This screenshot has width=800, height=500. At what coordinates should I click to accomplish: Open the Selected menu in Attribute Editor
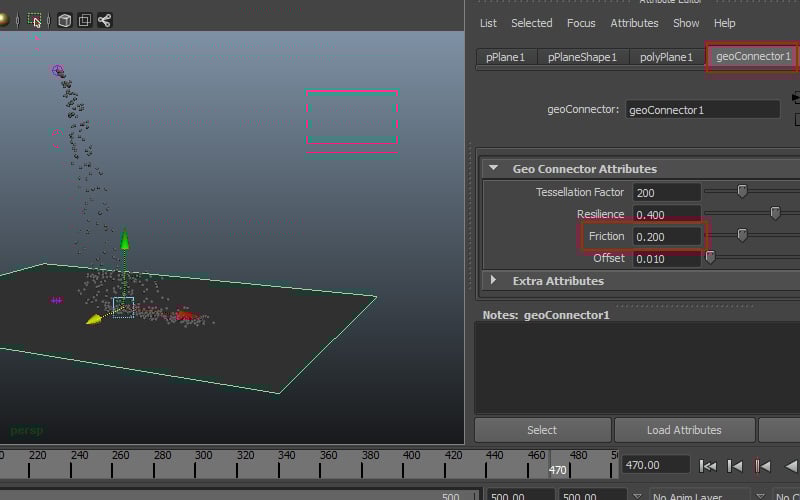[532, 23]
